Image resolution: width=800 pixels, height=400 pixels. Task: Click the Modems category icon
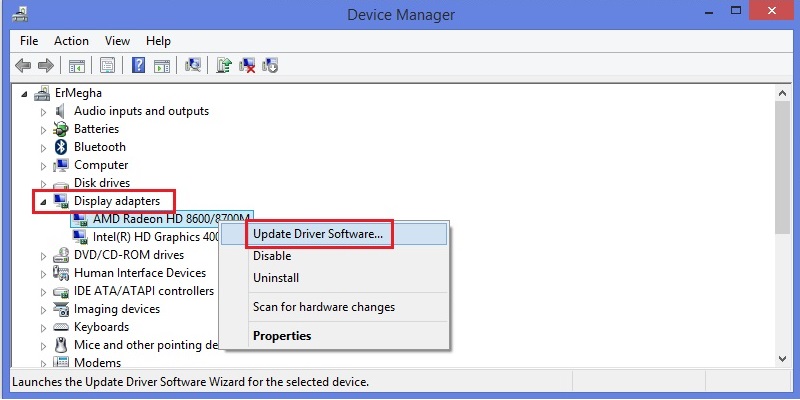[61, 363]
